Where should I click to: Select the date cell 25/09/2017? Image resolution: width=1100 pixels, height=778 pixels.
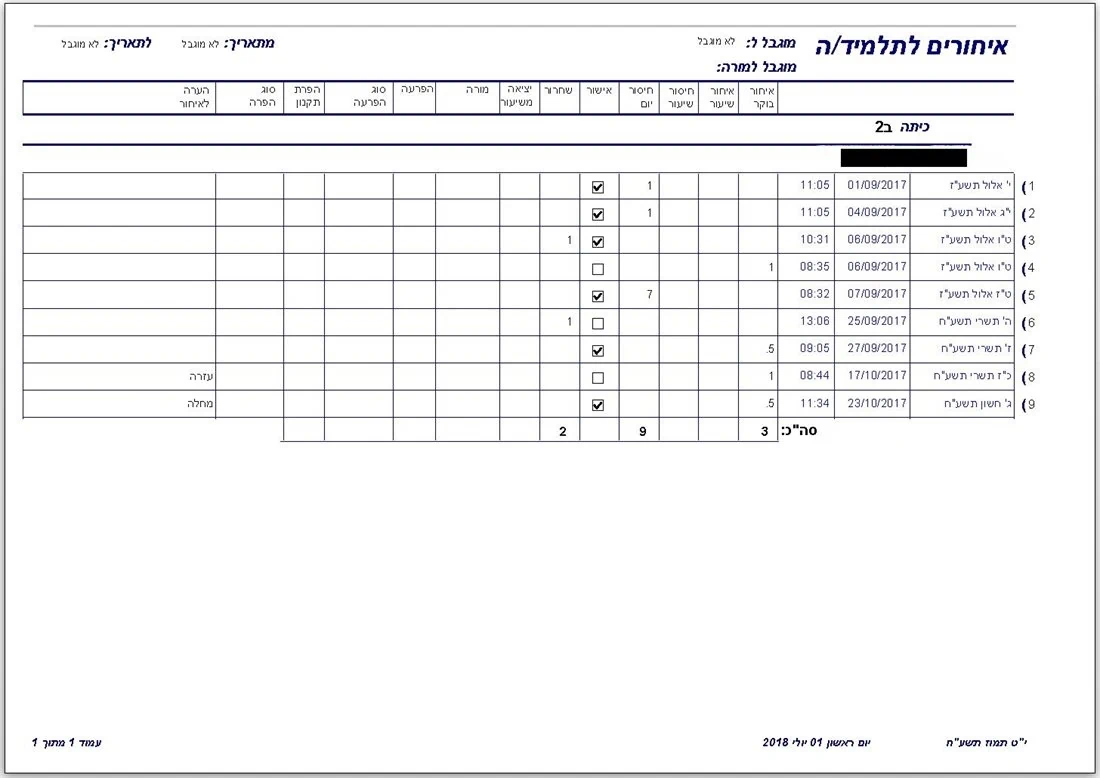(x=877, y=321)
